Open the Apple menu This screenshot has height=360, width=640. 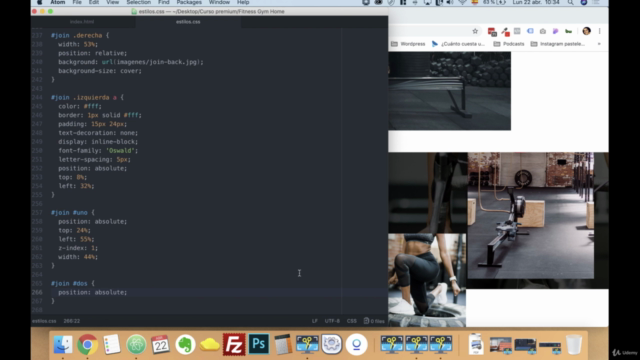(40, 2)
